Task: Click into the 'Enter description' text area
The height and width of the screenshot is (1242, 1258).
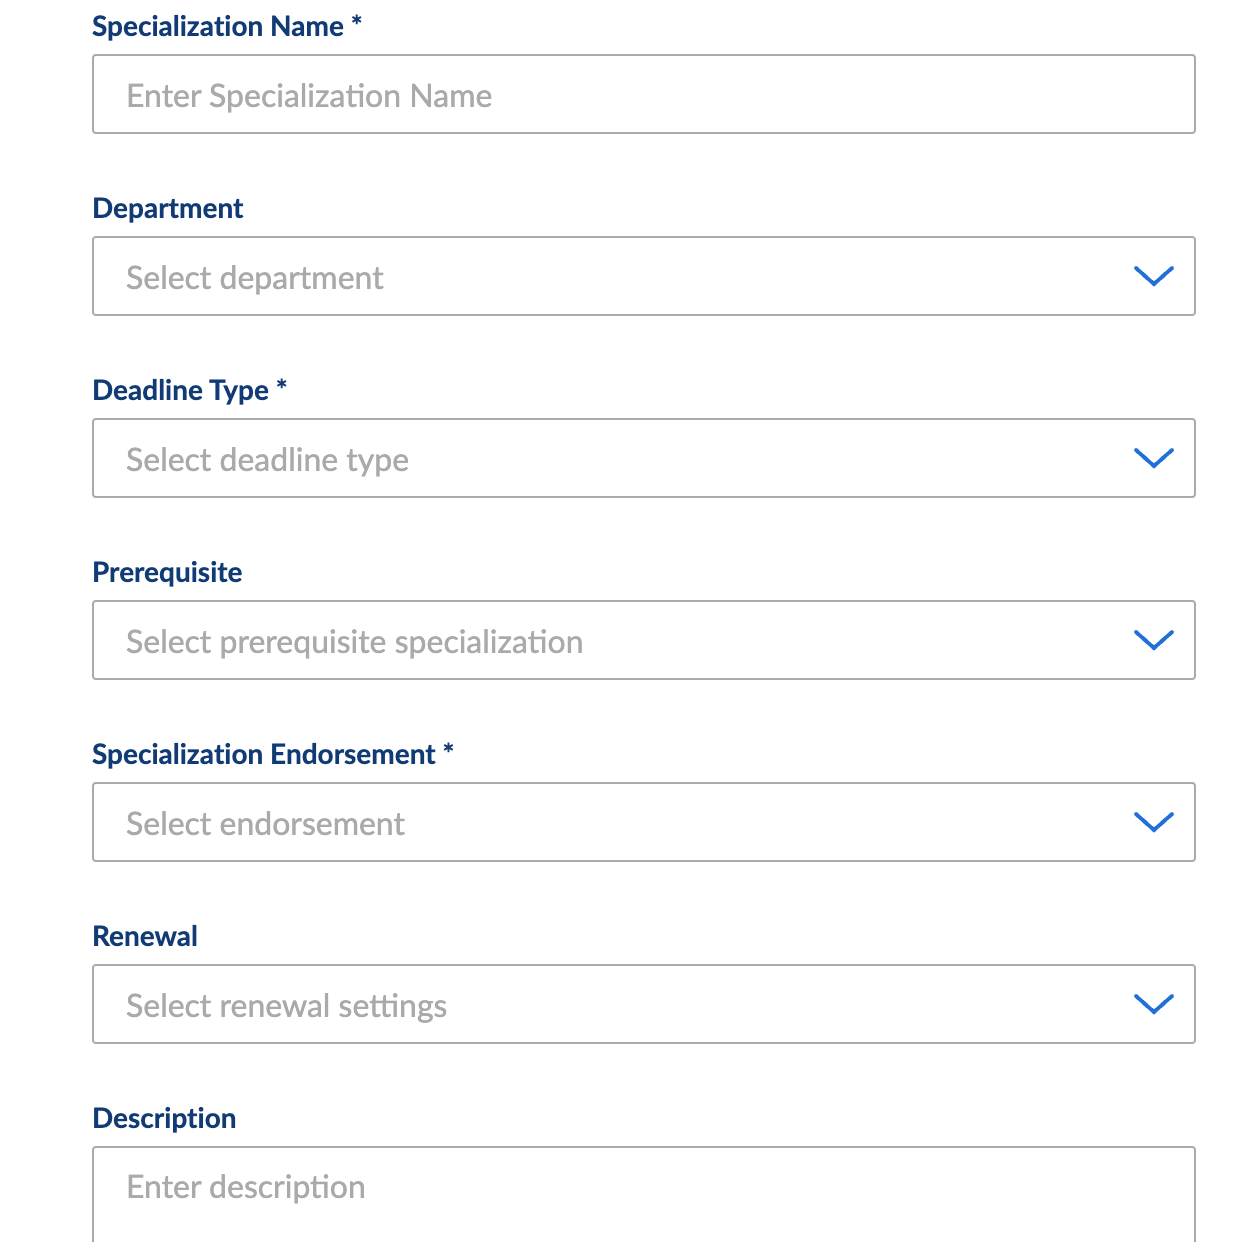Action: [644, 1195]
